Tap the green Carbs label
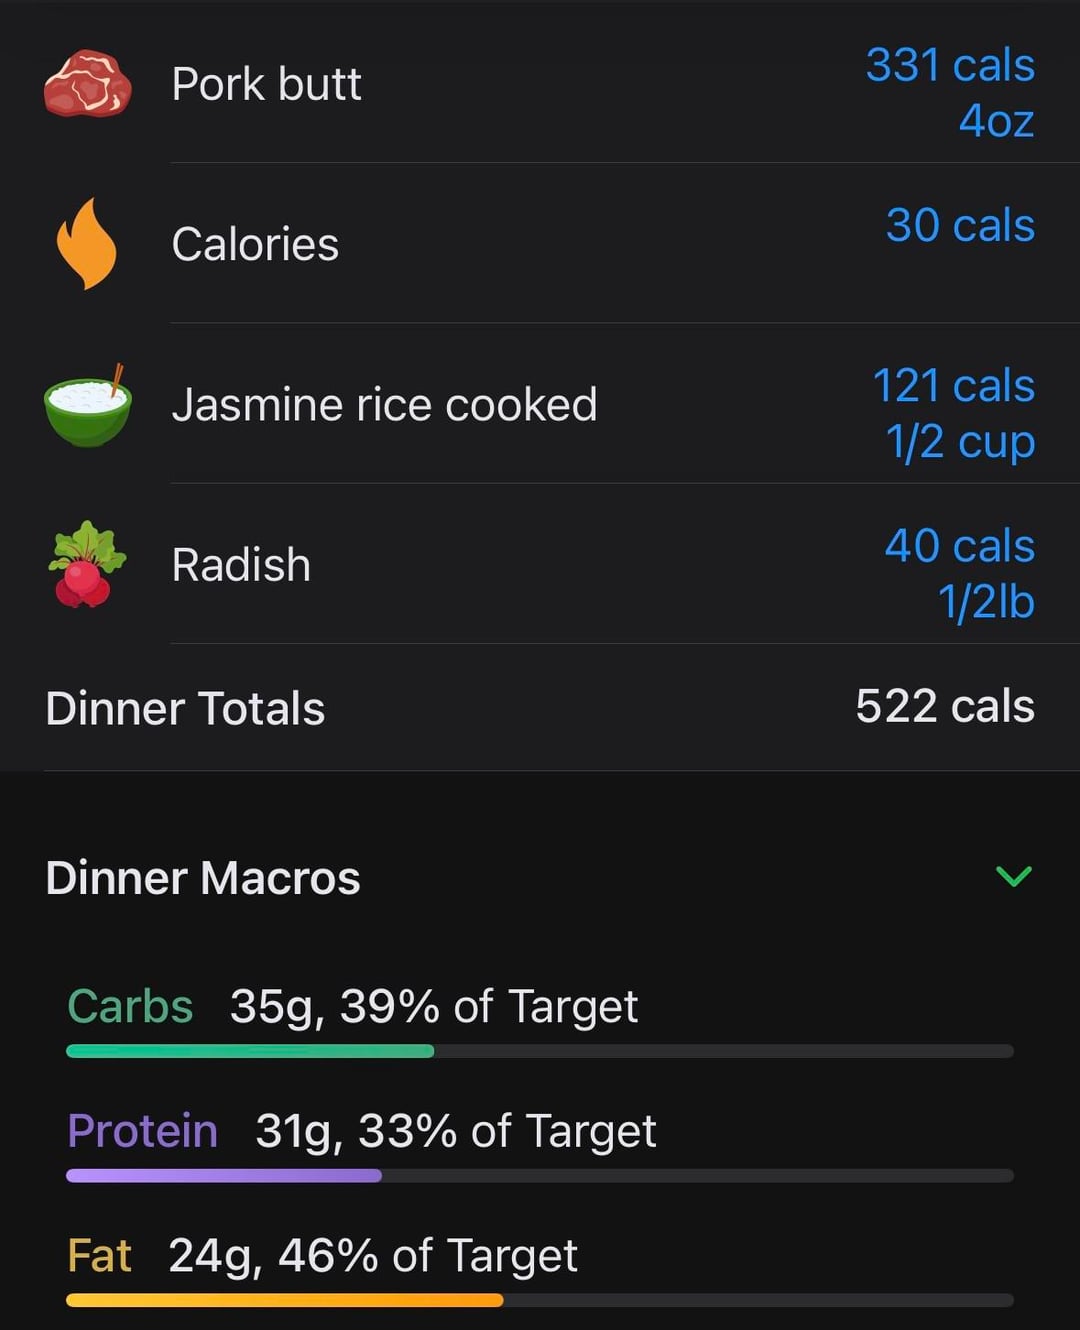 click(130, 1006)
